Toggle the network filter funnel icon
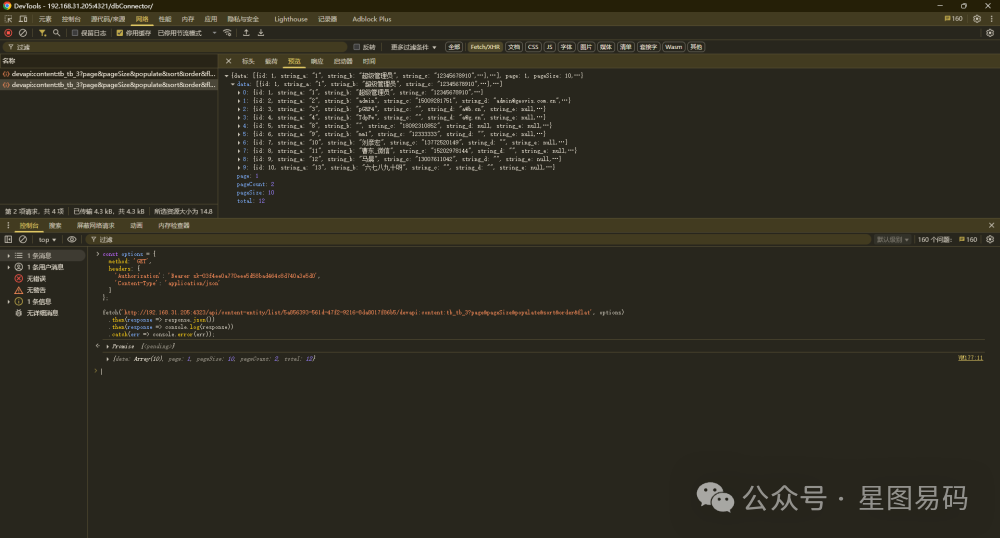Image resolution: width=1000 pixels, height=538 pixels. point(42,33)
